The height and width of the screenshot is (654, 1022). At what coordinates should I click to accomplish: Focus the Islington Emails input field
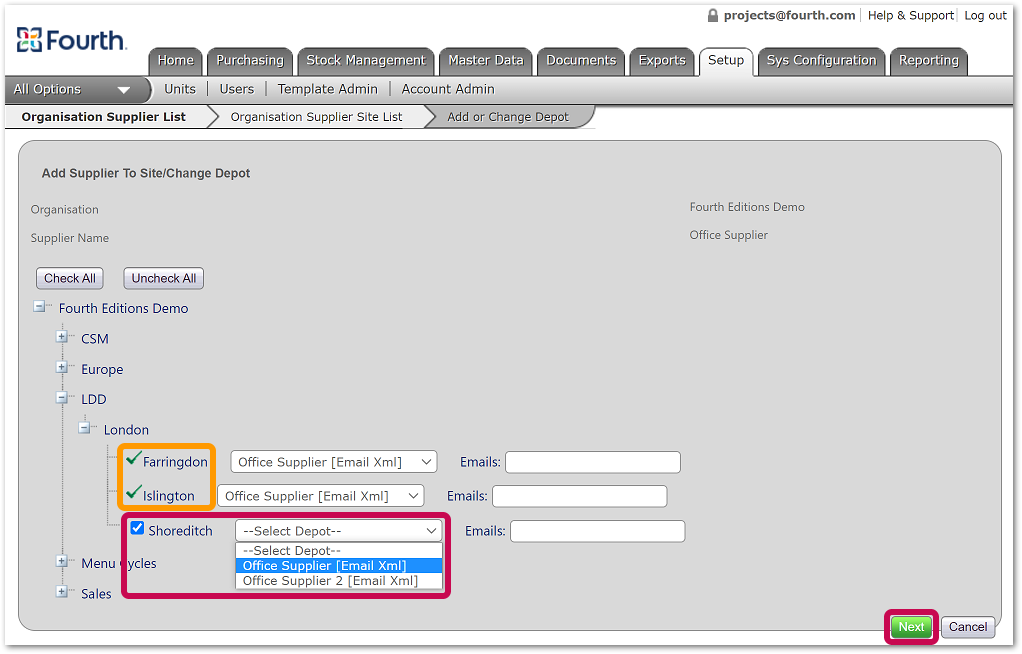pyautogui.click(x=579, y=496)
